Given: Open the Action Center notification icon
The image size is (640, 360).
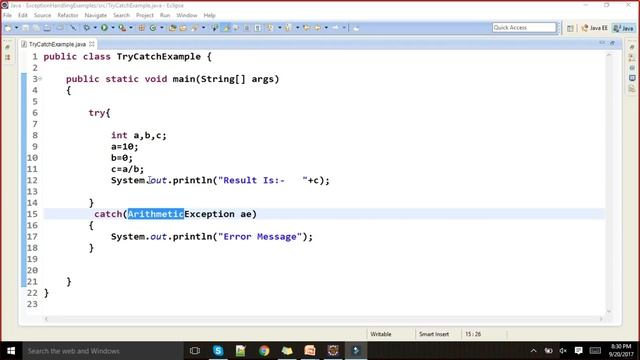Looking at the screenshot, I should pos(578,351).
